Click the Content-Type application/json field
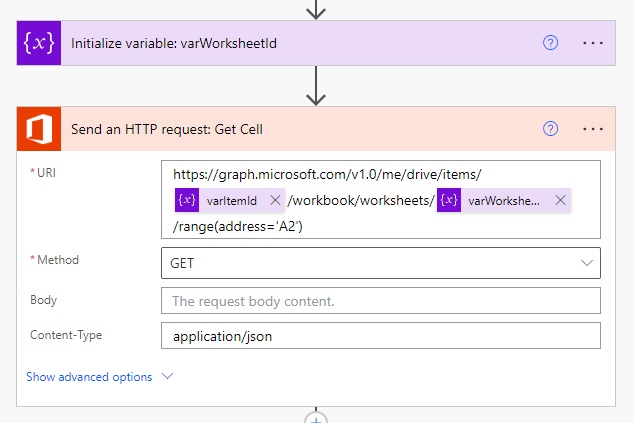This screenshot has width=634, height=423. [x=380, y=336]
